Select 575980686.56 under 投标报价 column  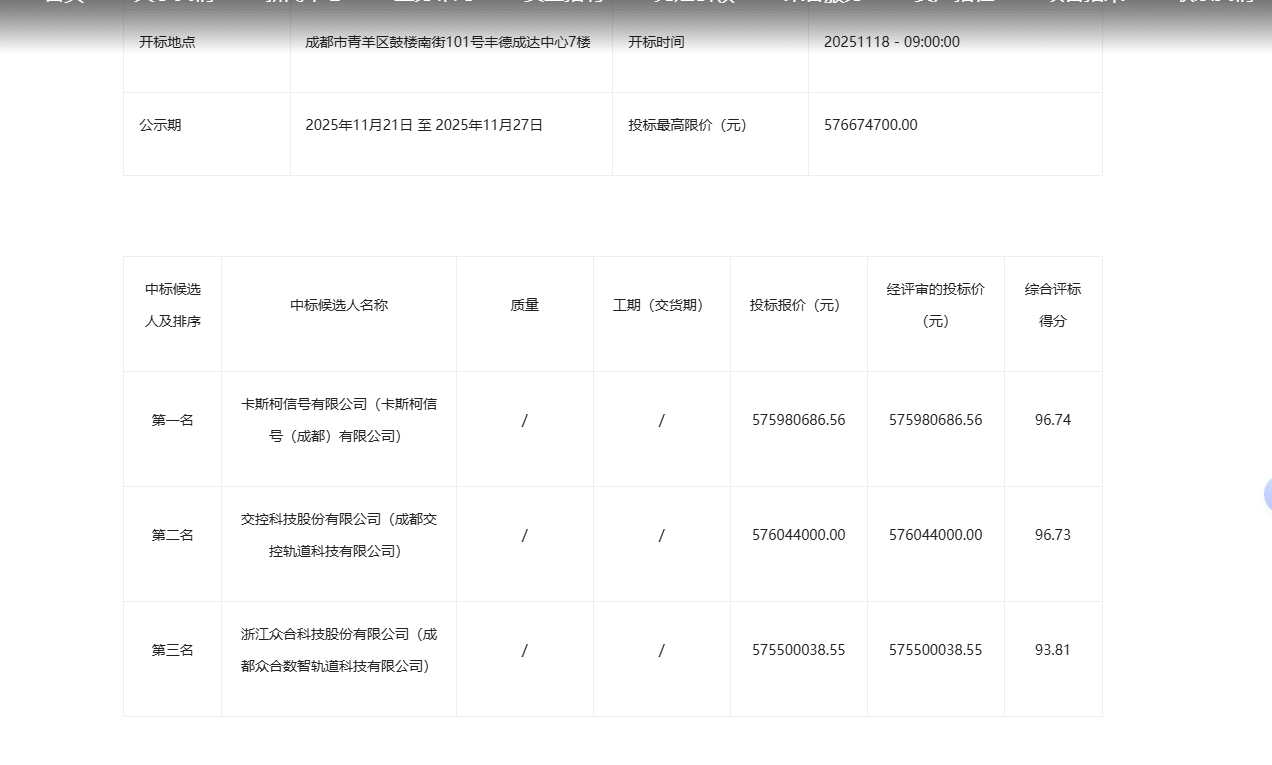point(799,420)
